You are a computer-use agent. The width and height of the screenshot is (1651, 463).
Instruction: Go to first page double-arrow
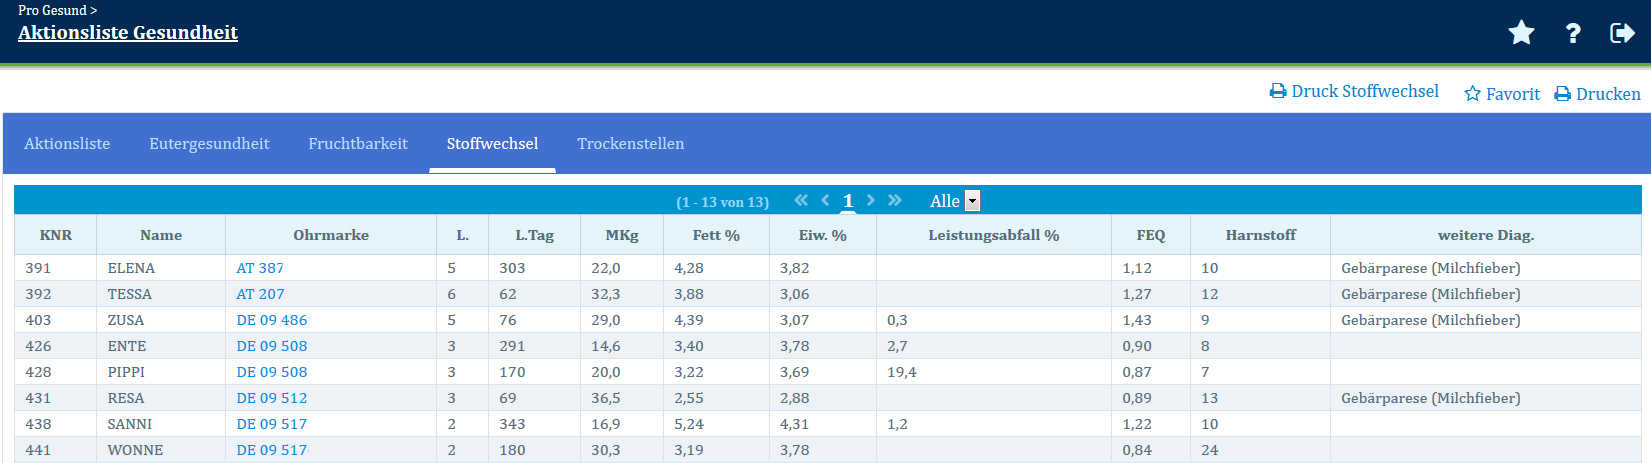pyautogui.click(x=801, y=200)
